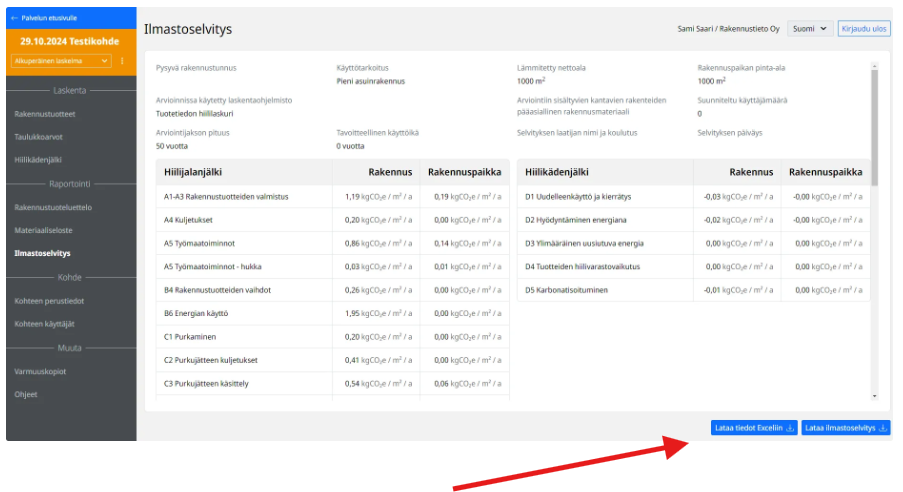Click the Hiilijalanjälki table header
903x492 pixels.
coord(193,172)
